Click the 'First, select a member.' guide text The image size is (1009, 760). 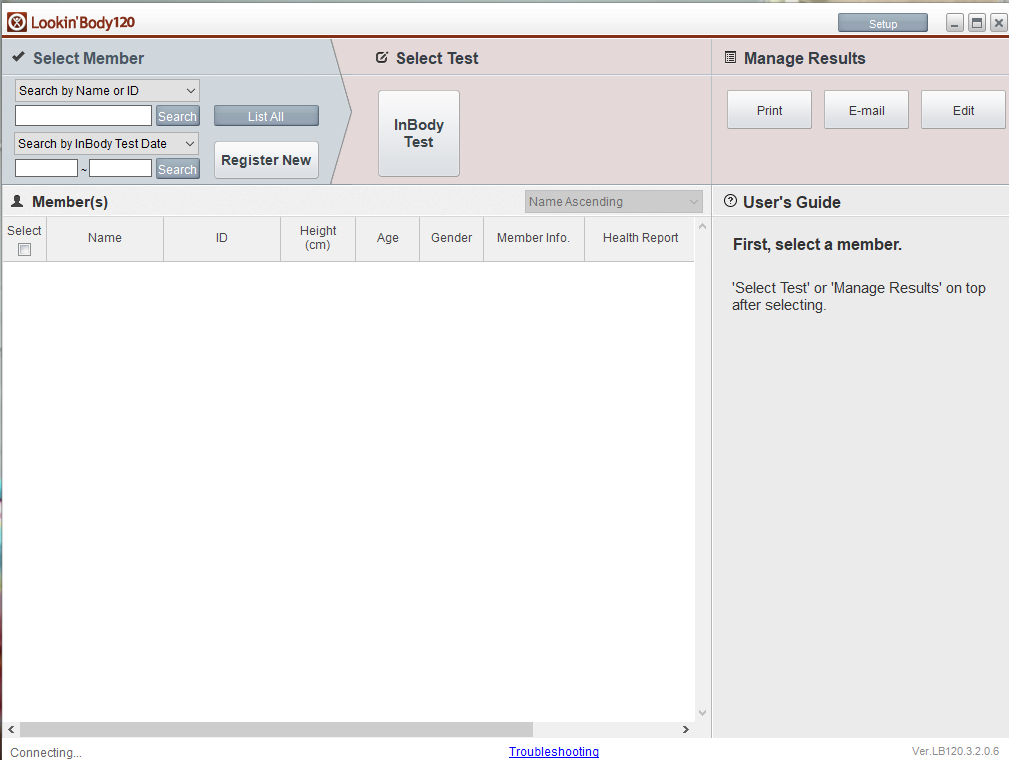point(817,245)
